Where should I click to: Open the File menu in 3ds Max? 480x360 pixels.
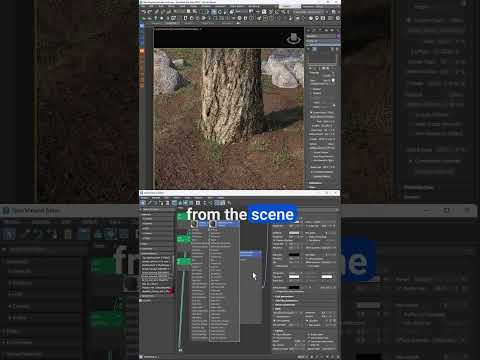143,6
